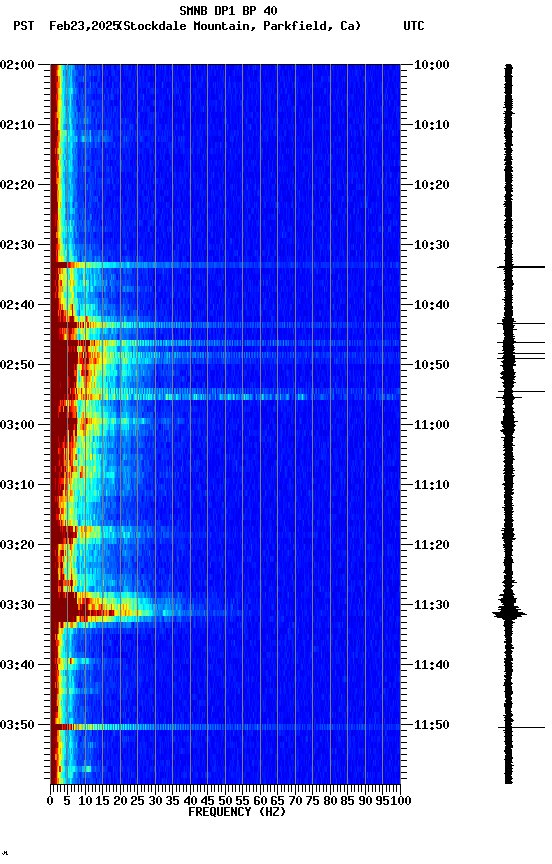Viewport: 552px width, 864px height.
Task: Click the PST time label 03:40
Action: point(17,666)
